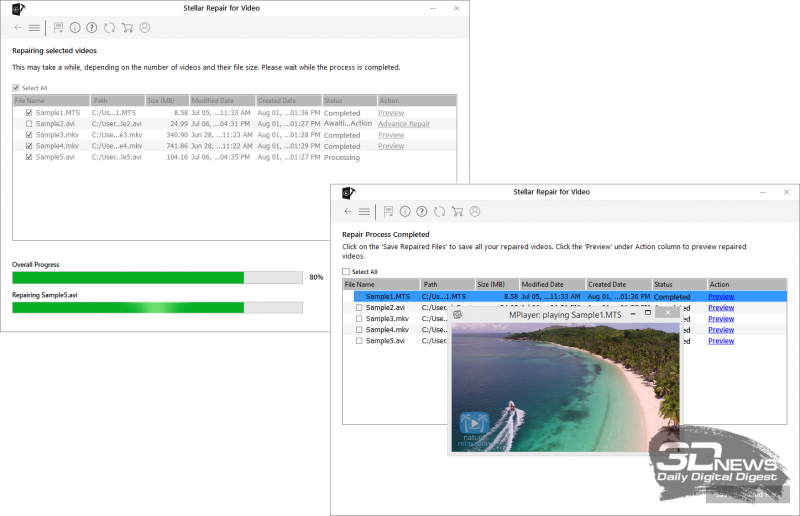Uncheck Sample4.mkv in the repairing window

coord(29,146)
